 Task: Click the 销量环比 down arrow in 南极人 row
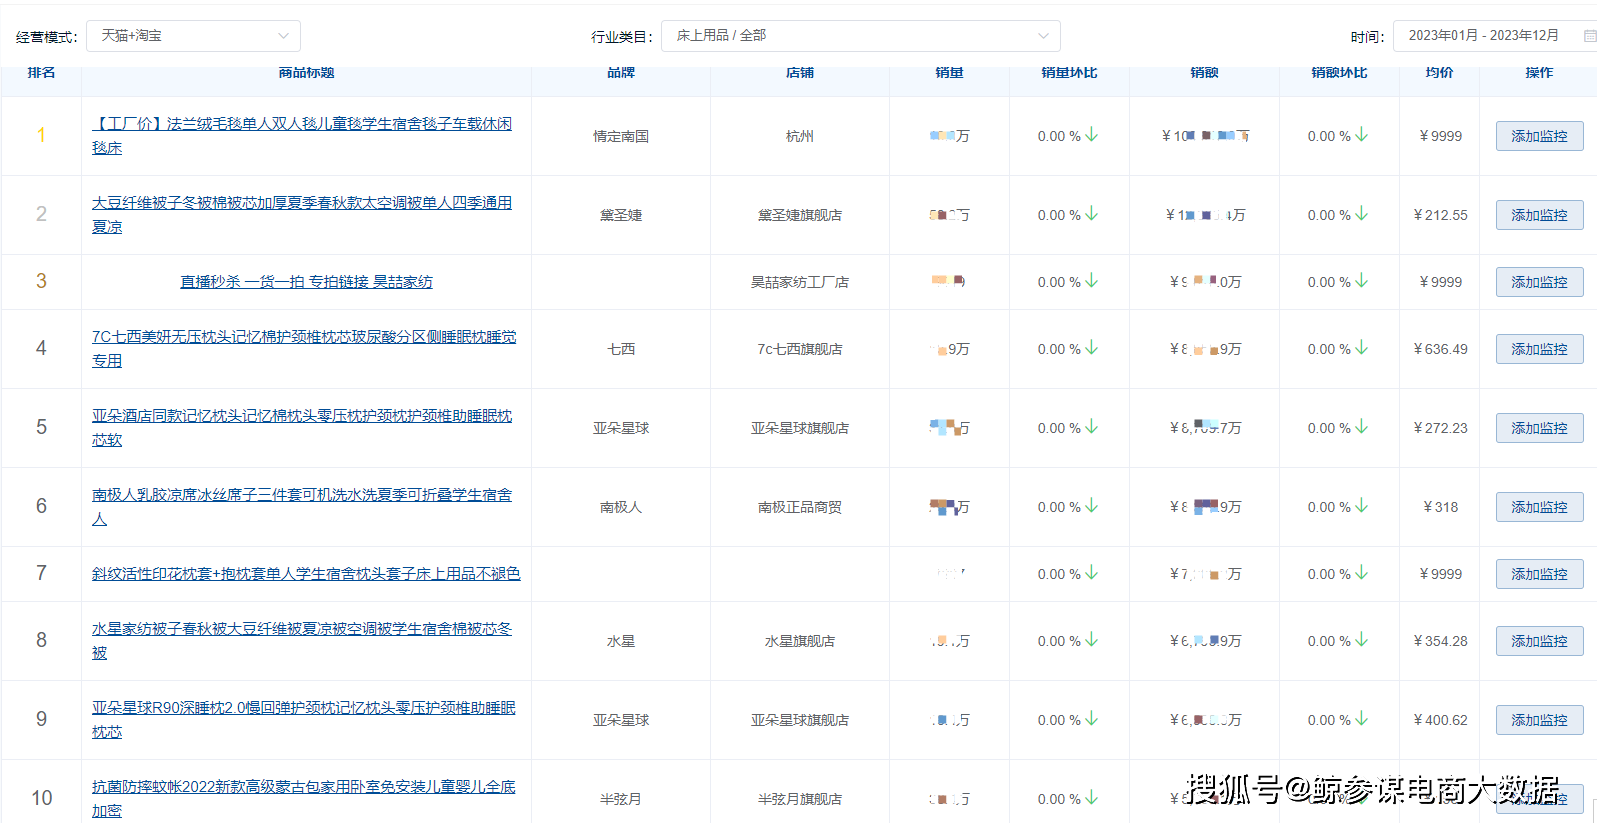pos(1092,506)
